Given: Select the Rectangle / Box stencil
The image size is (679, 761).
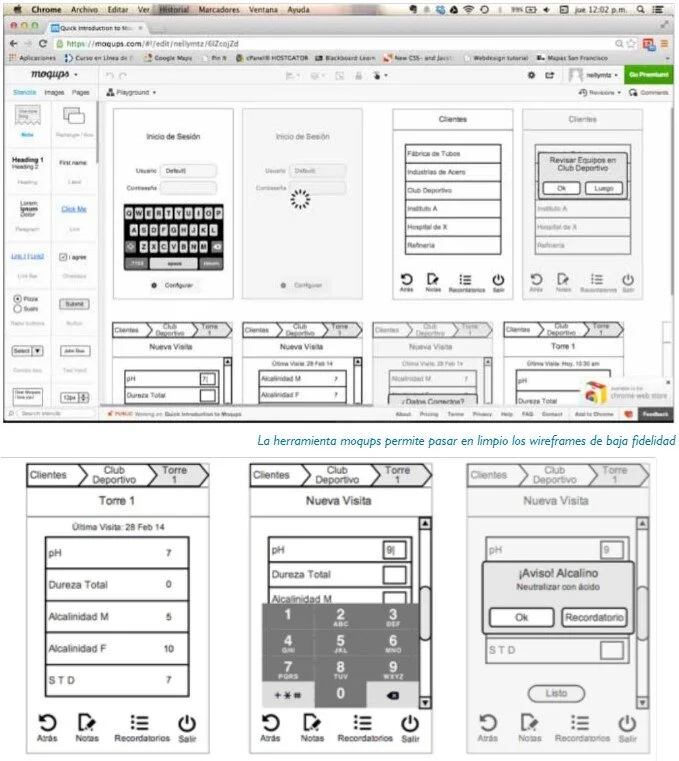Looking at the screenshot, I should [x=74, y=121].
